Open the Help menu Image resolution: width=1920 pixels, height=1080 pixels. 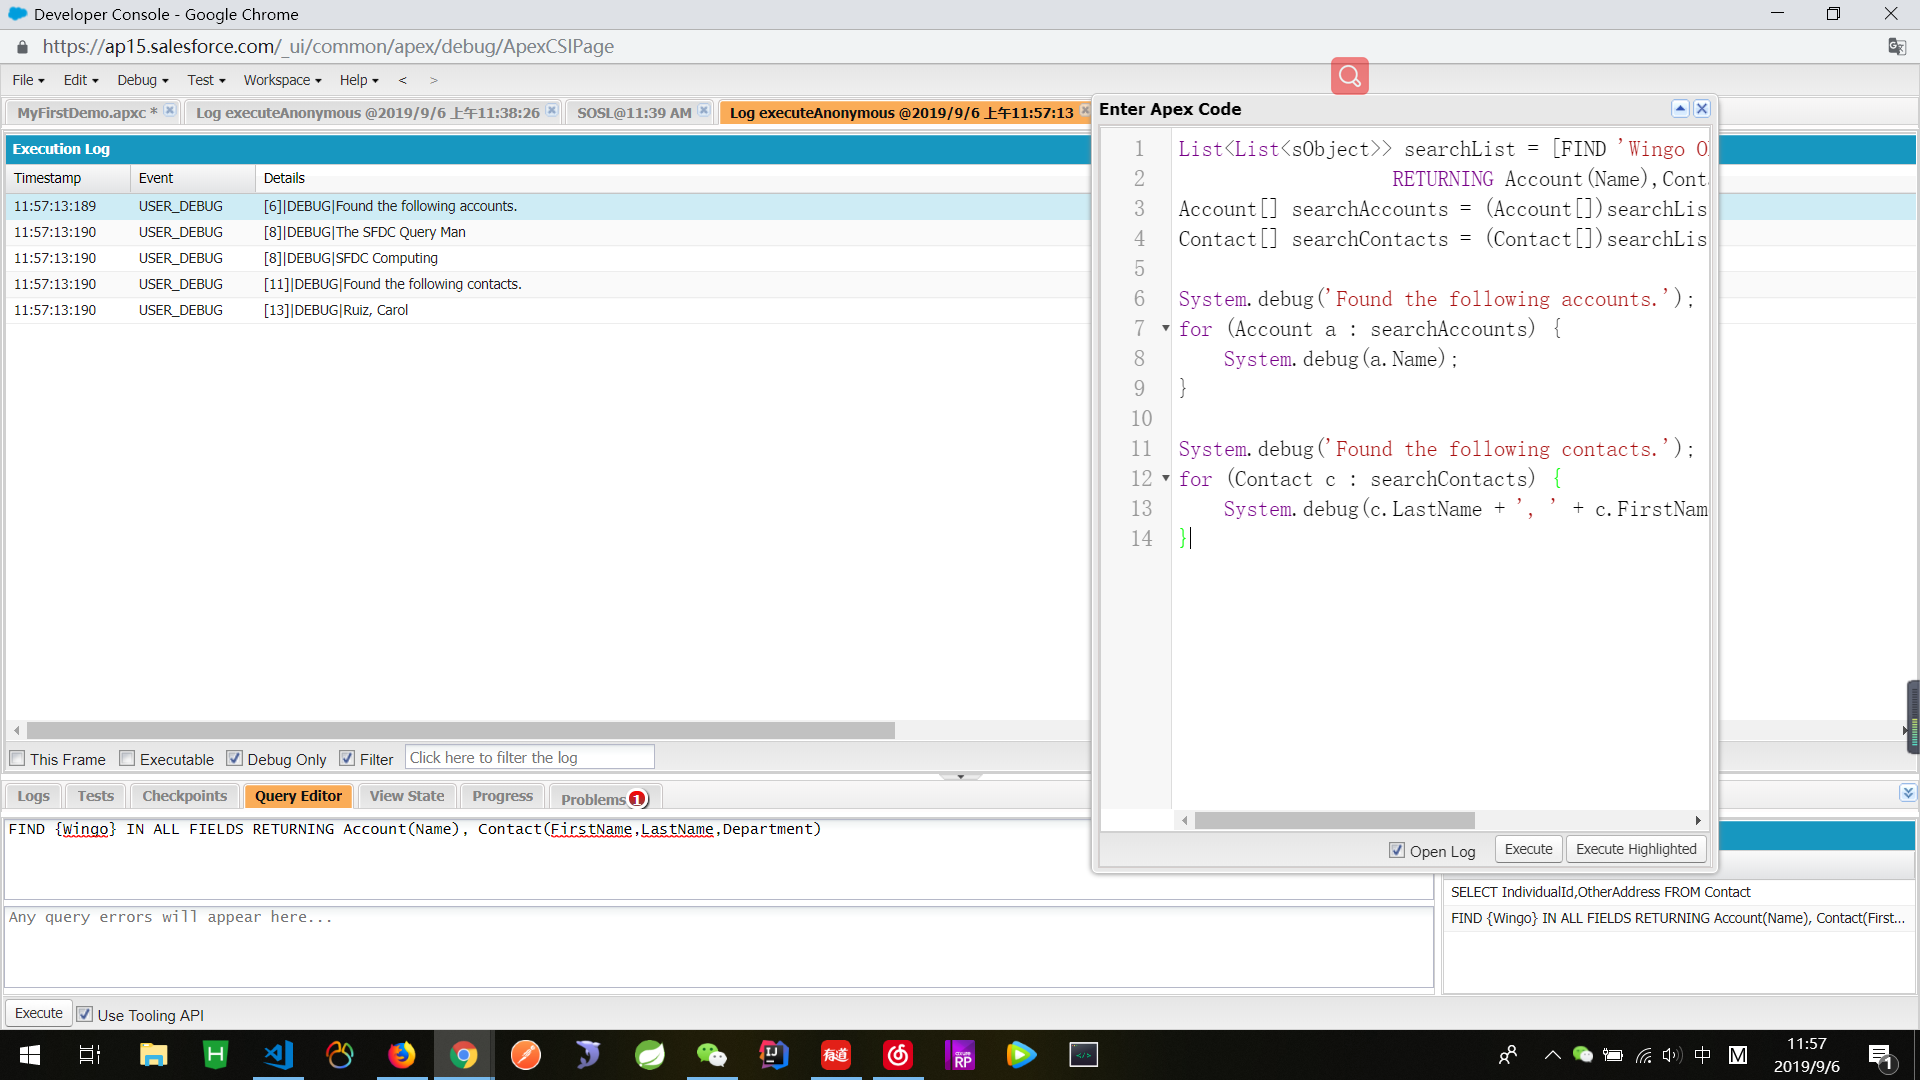359,80
